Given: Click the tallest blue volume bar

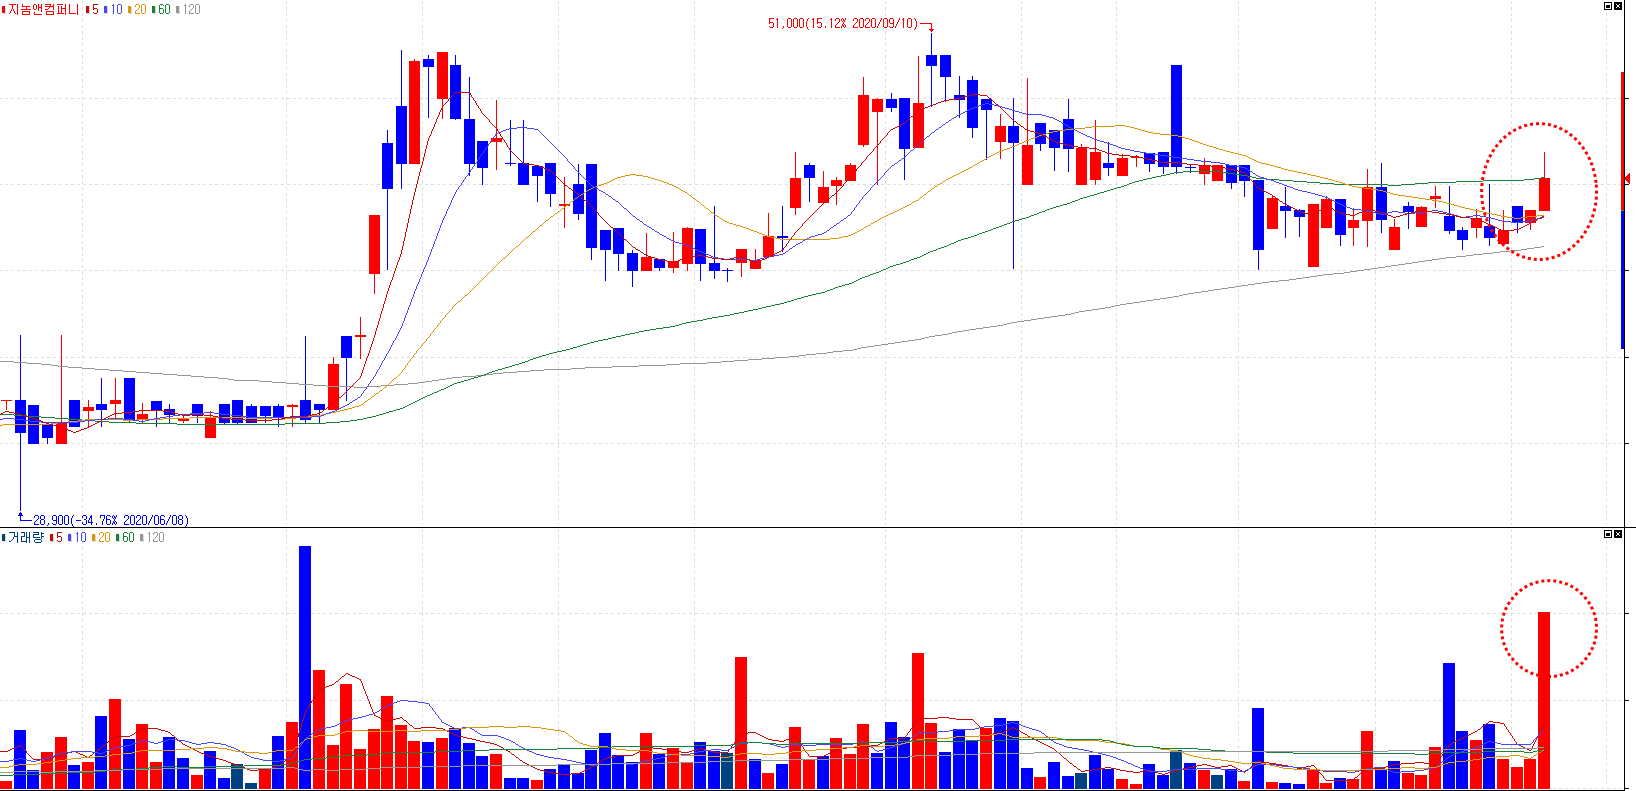Looking at the screenshot, I should pos(305,667).
